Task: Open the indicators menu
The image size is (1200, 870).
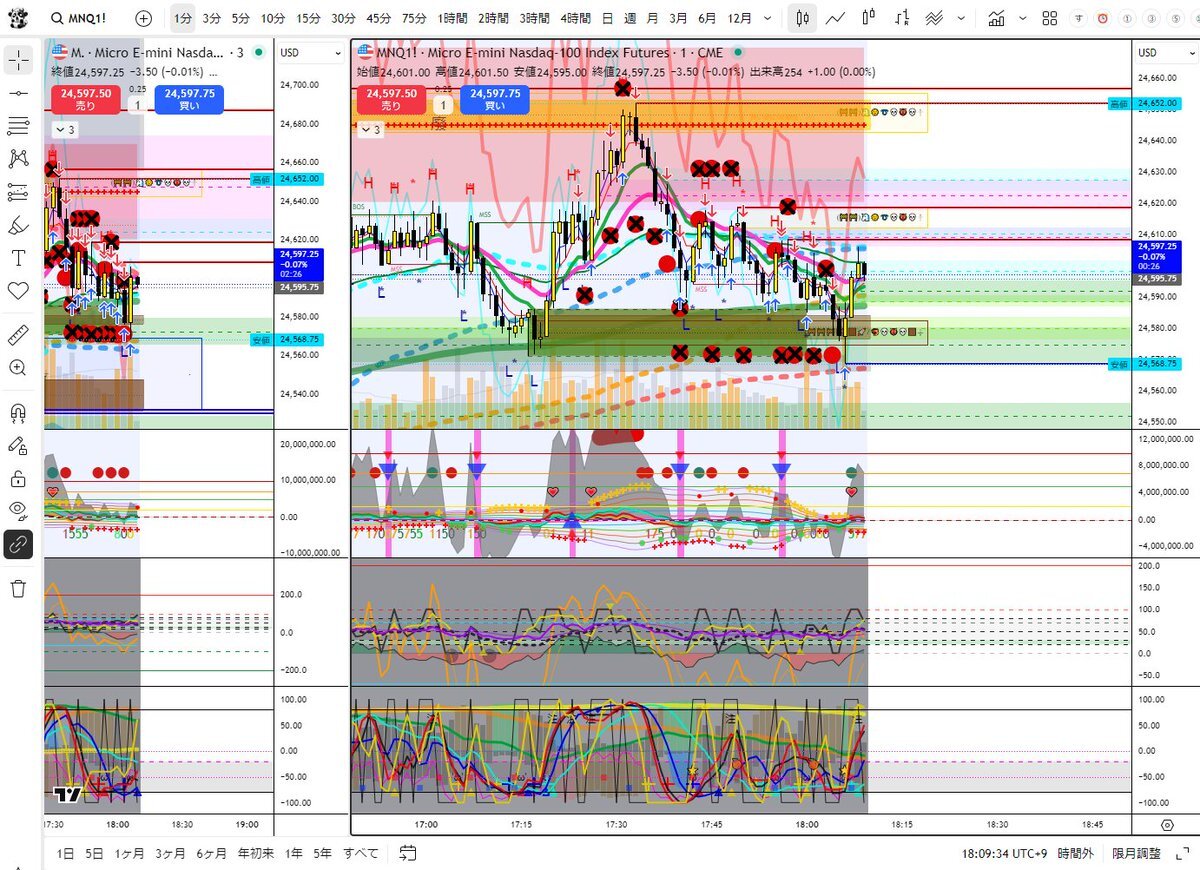Action: [996, 18]
